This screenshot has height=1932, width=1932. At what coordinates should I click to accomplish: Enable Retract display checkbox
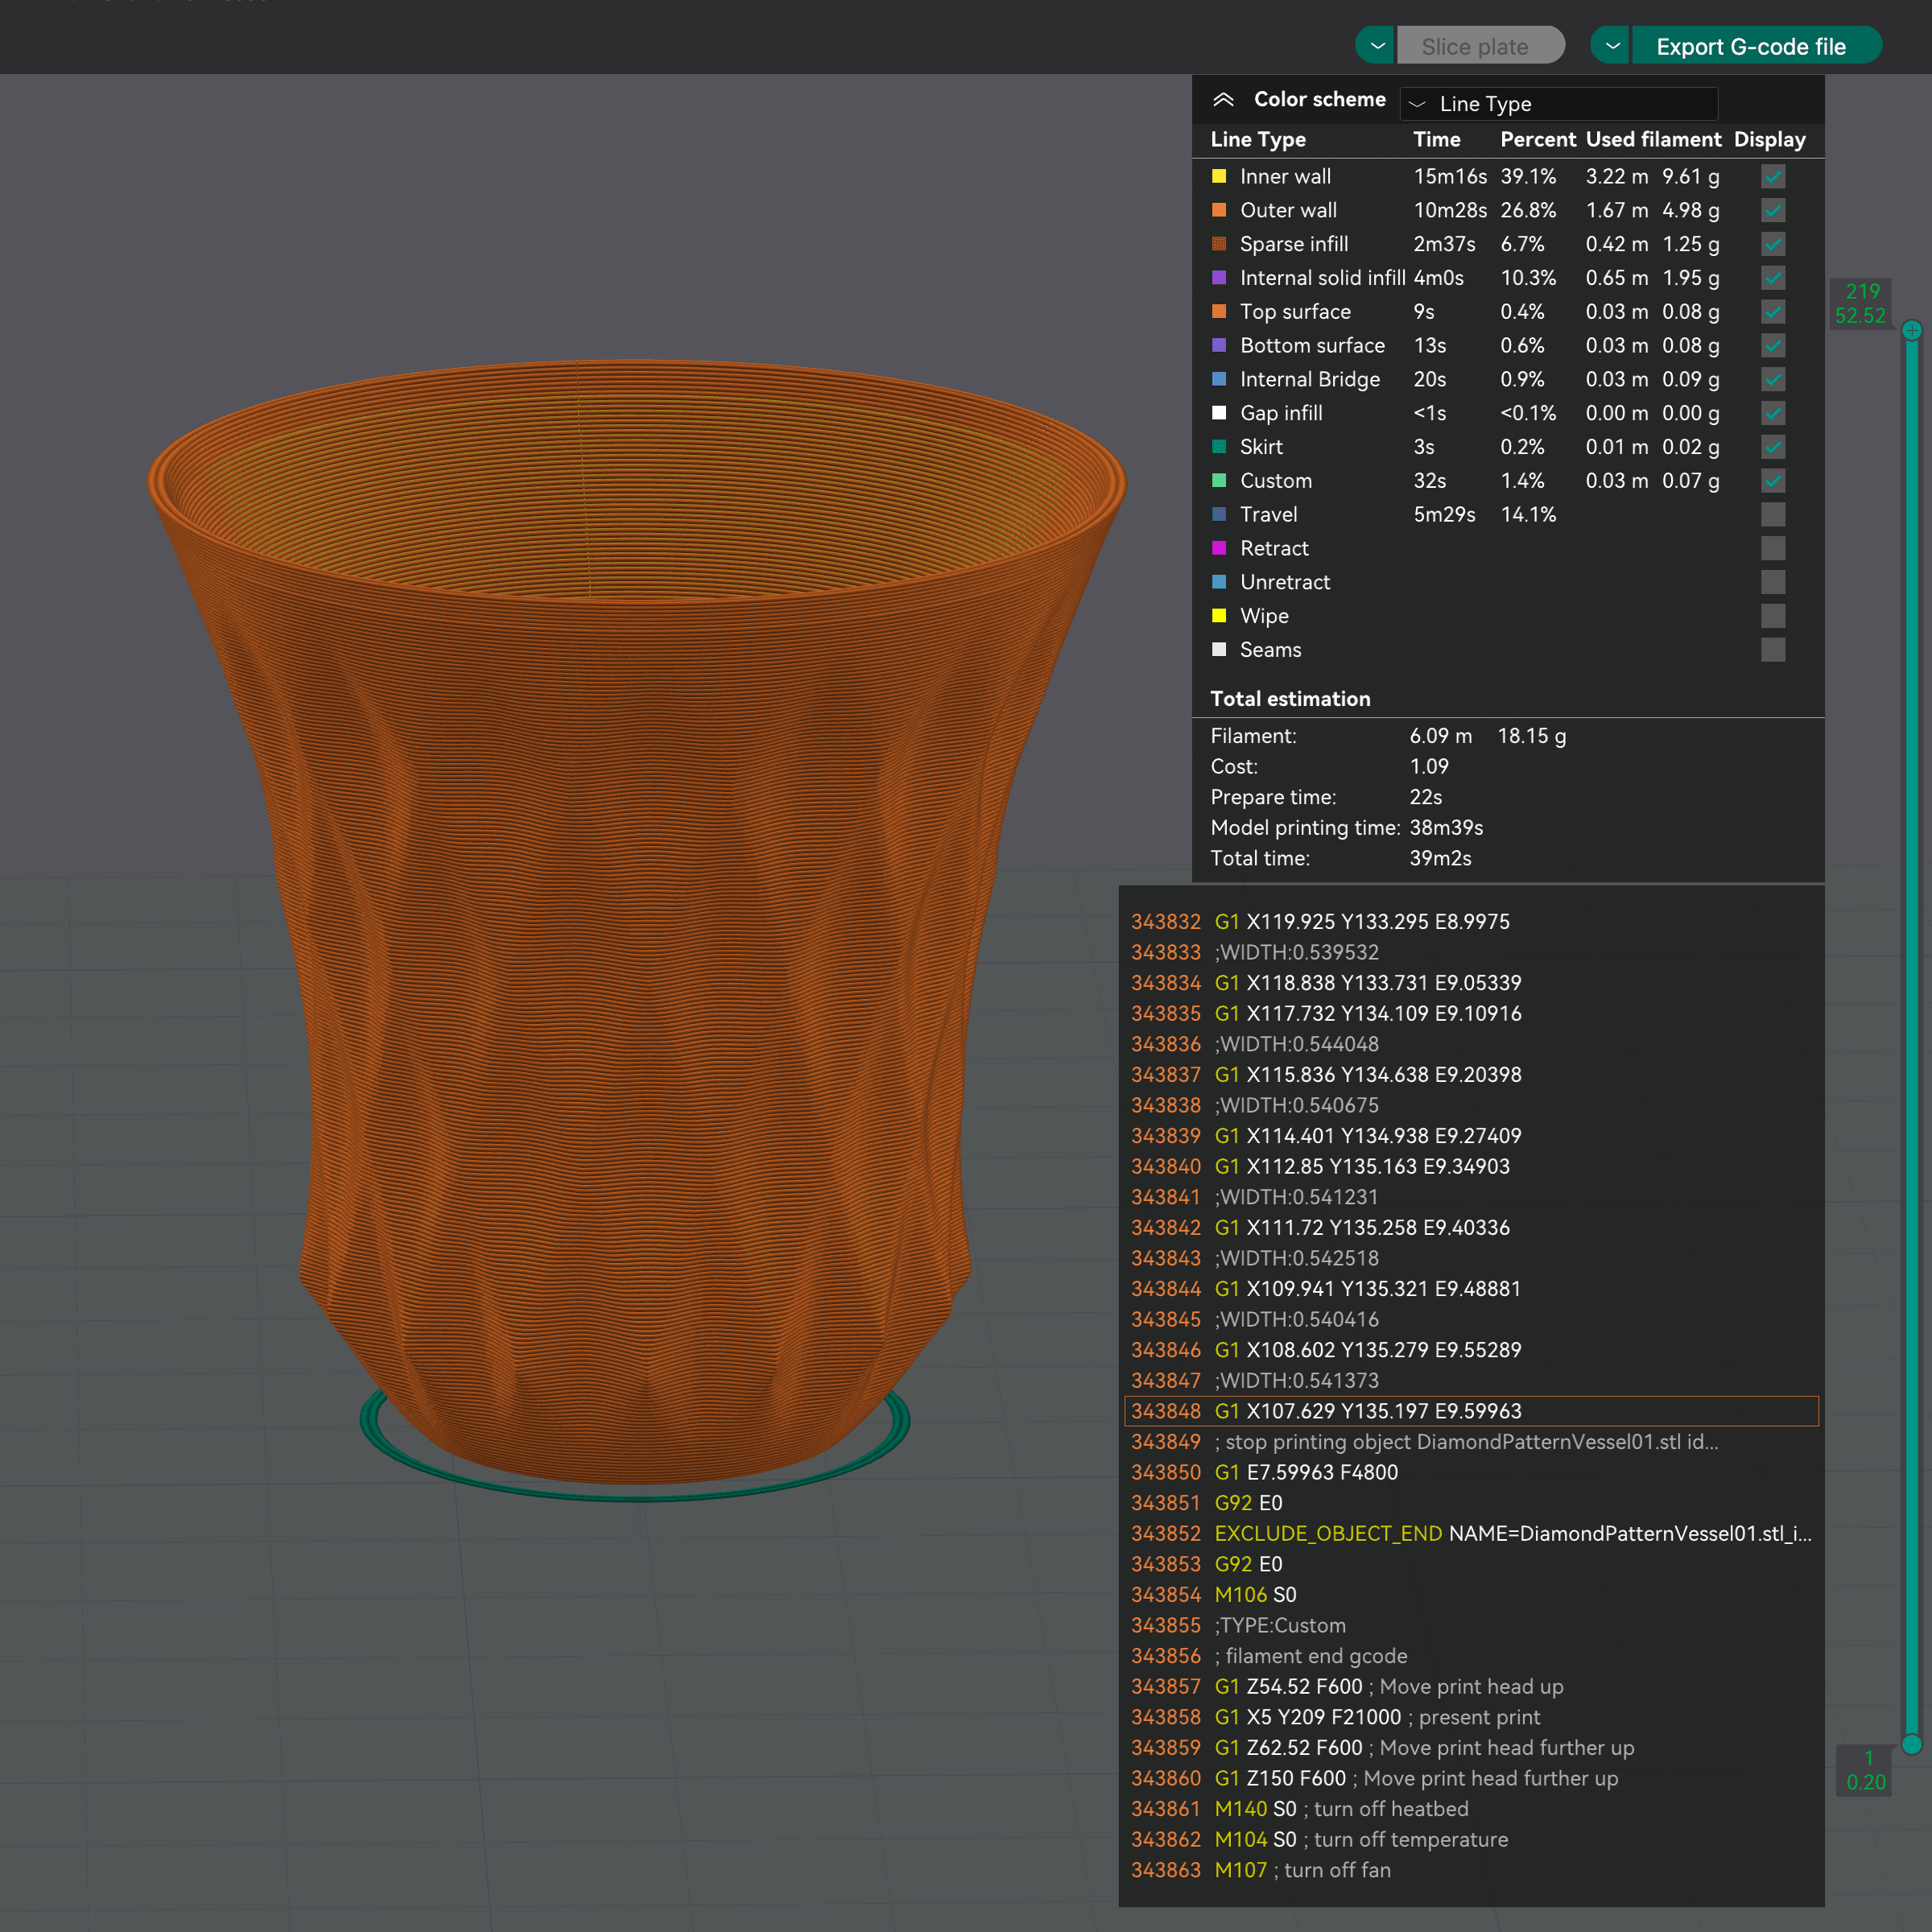(x=1772, y=549)
